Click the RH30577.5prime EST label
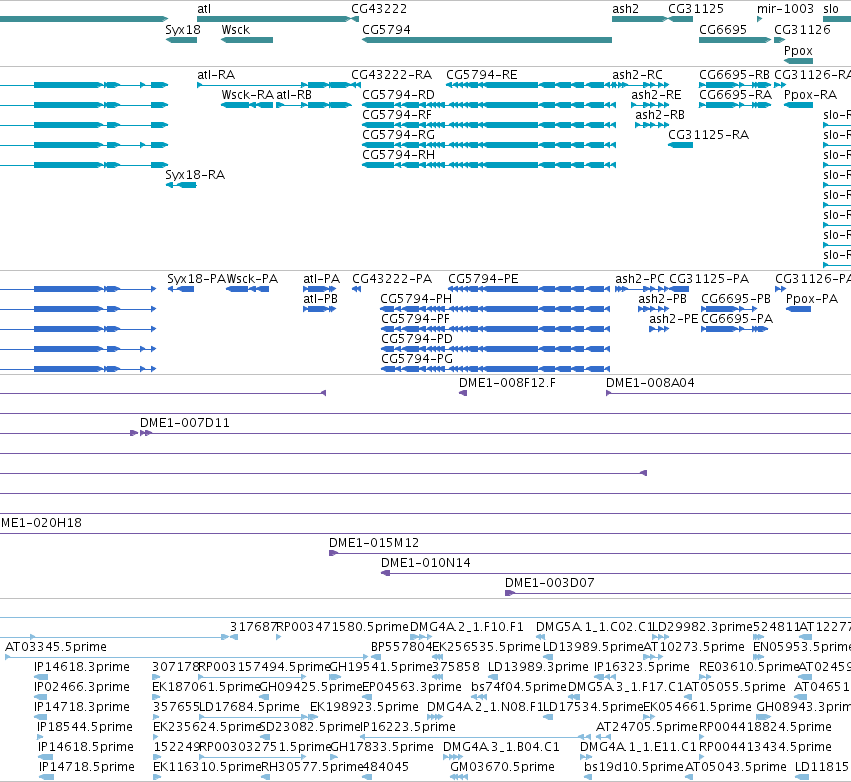Screen dimensions: 851x782 (311, 767)
